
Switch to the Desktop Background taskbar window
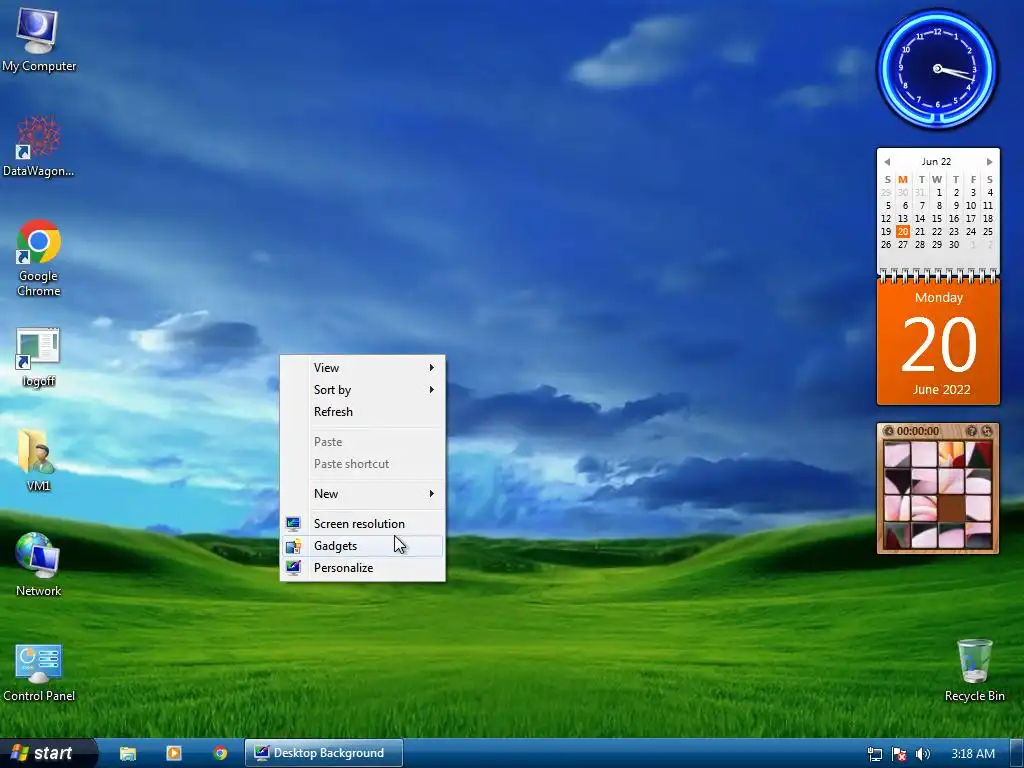tap(324, 753)
